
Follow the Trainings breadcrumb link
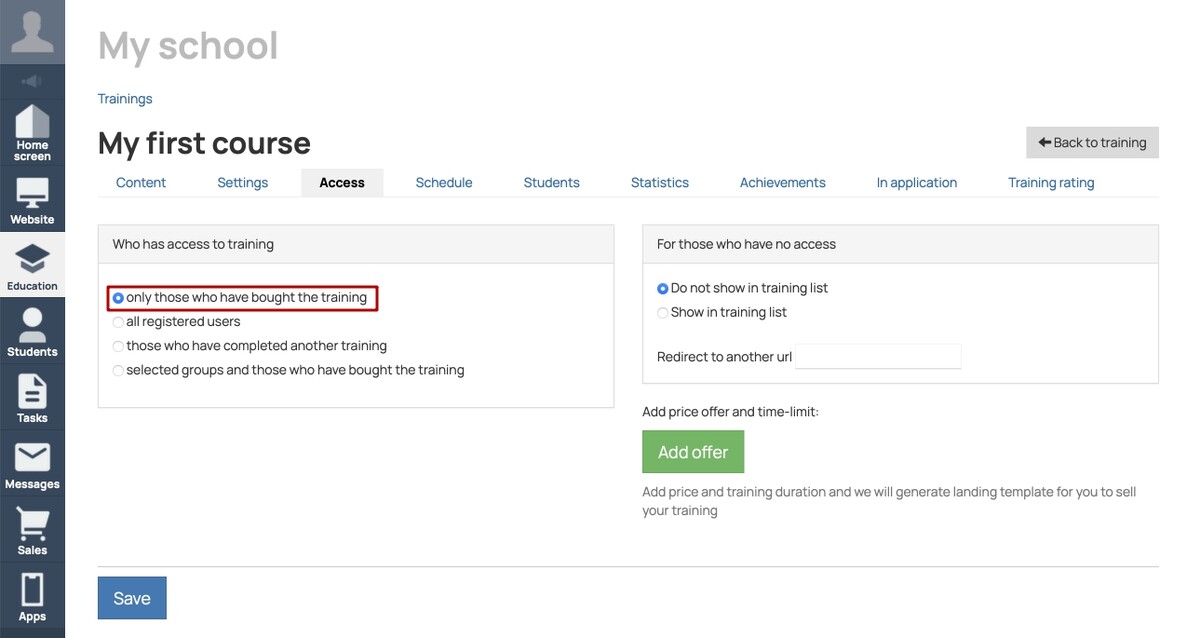coord(125,99)
